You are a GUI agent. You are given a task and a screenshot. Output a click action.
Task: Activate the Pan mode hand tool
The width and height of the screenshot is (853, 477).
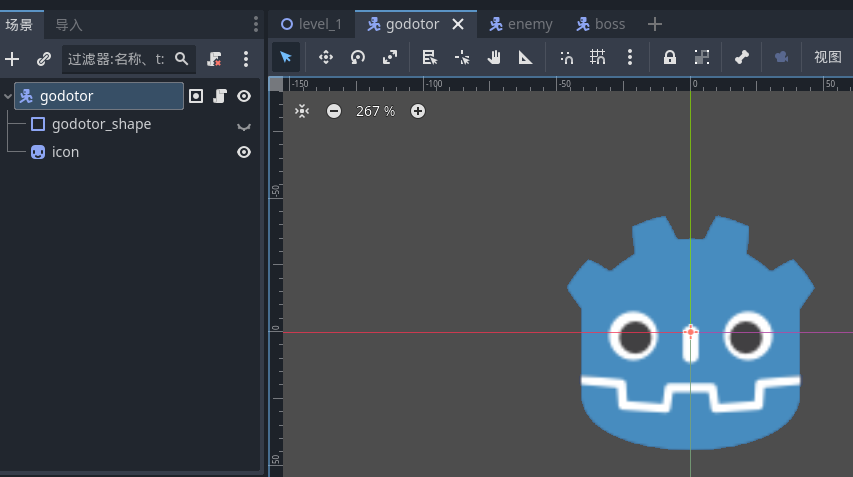tap(493, 58)
